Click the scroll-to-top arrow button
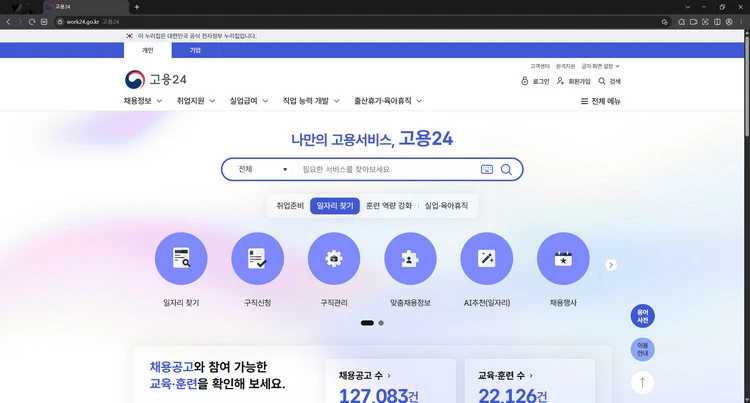Viewport: 750px width, 403px height. tap(643, 382)
